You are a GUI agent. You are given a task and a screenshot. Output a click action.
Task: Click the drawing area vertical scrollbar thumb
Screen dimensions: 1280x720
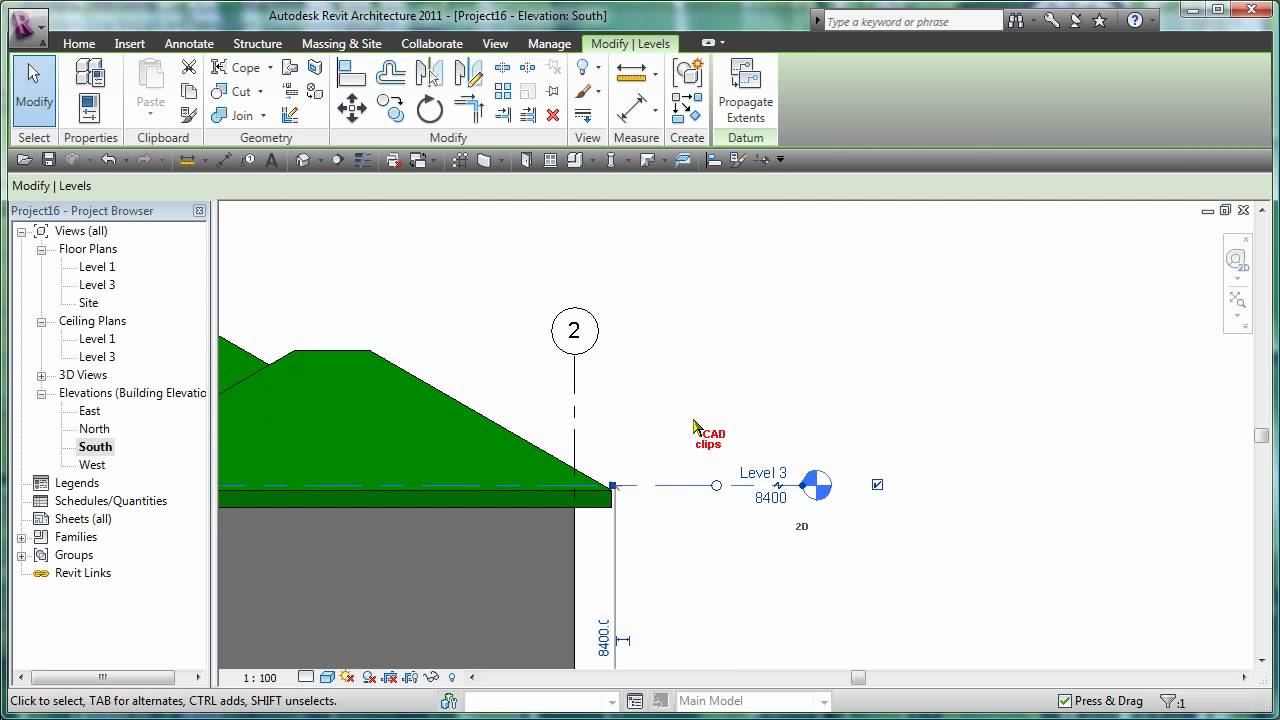pos(1262,436)
